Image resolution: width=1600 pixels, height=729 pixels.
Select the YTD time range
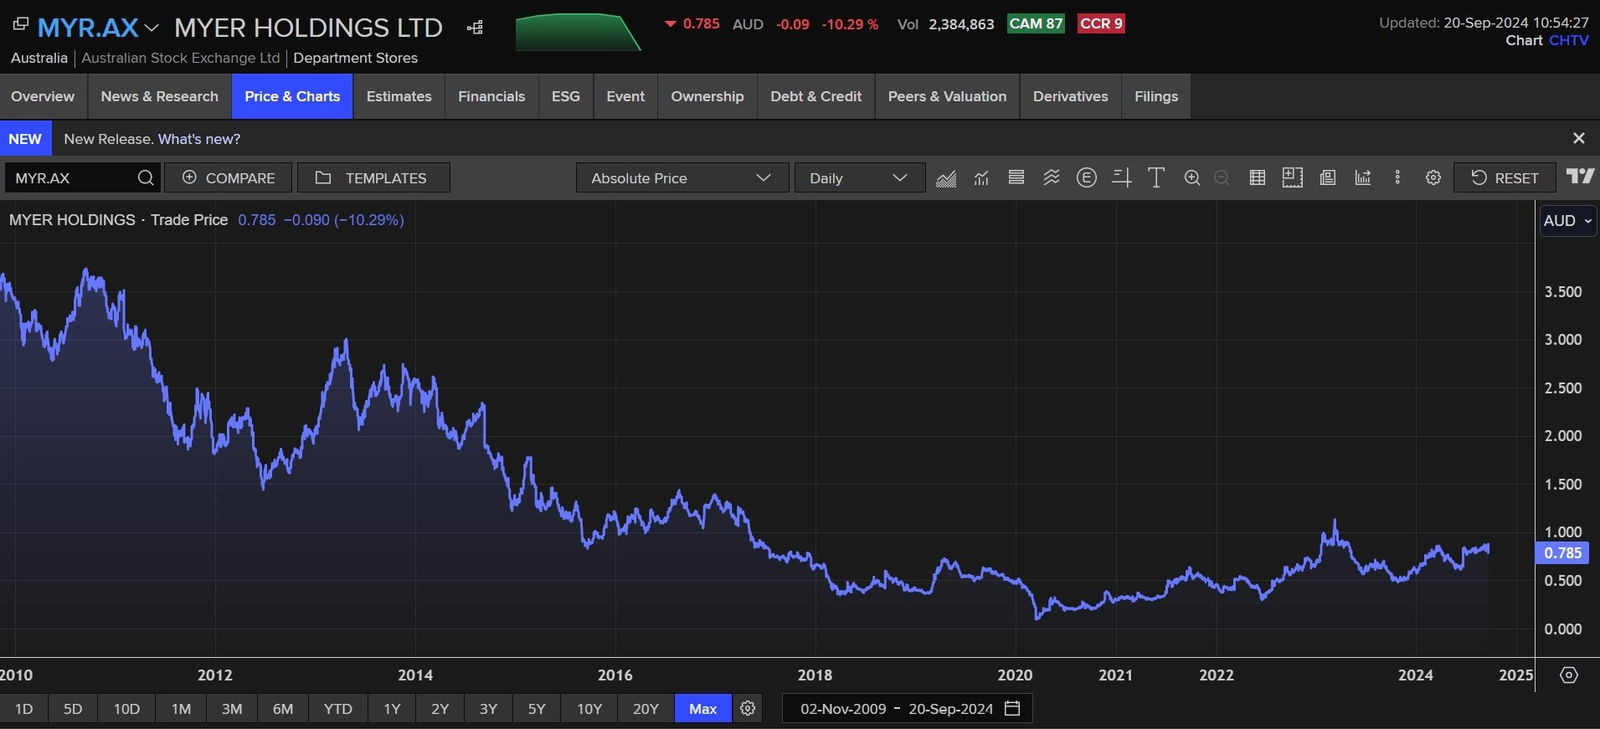(338, 708)
